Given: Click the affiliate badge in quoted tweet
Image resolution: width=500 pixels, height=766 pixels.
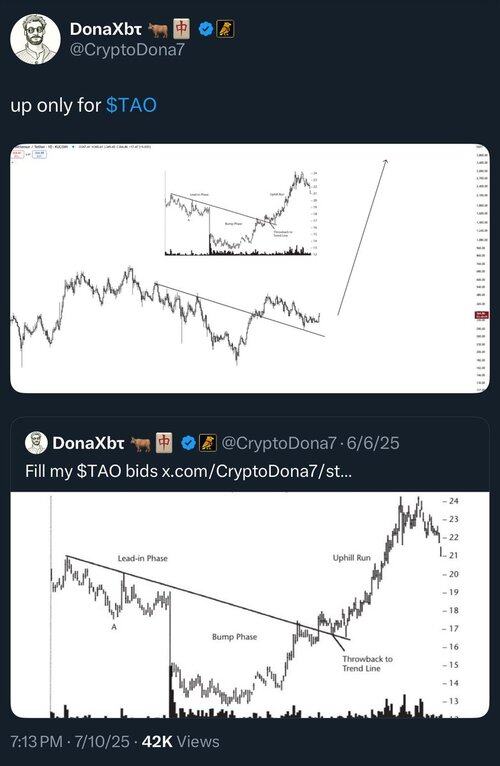Looking at the screenshot, I should 207,443.
